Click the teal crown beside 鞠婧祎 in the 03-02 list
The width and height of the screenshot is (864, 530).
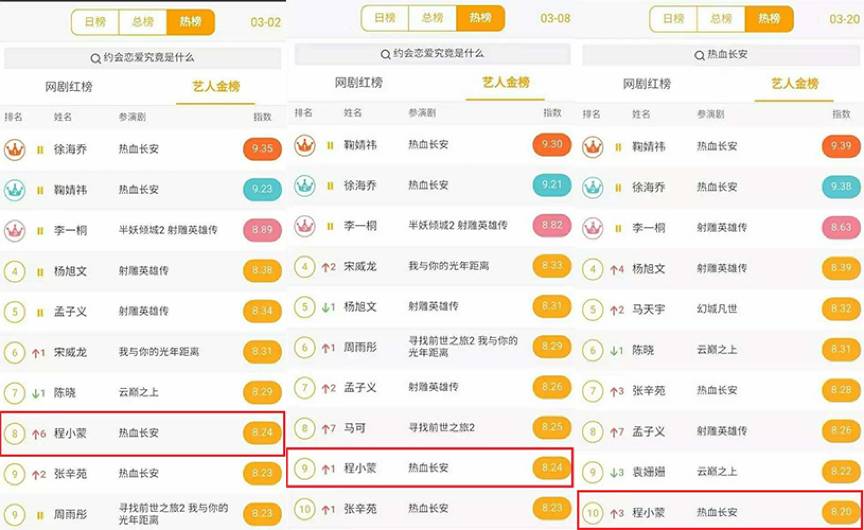point(15,189)
